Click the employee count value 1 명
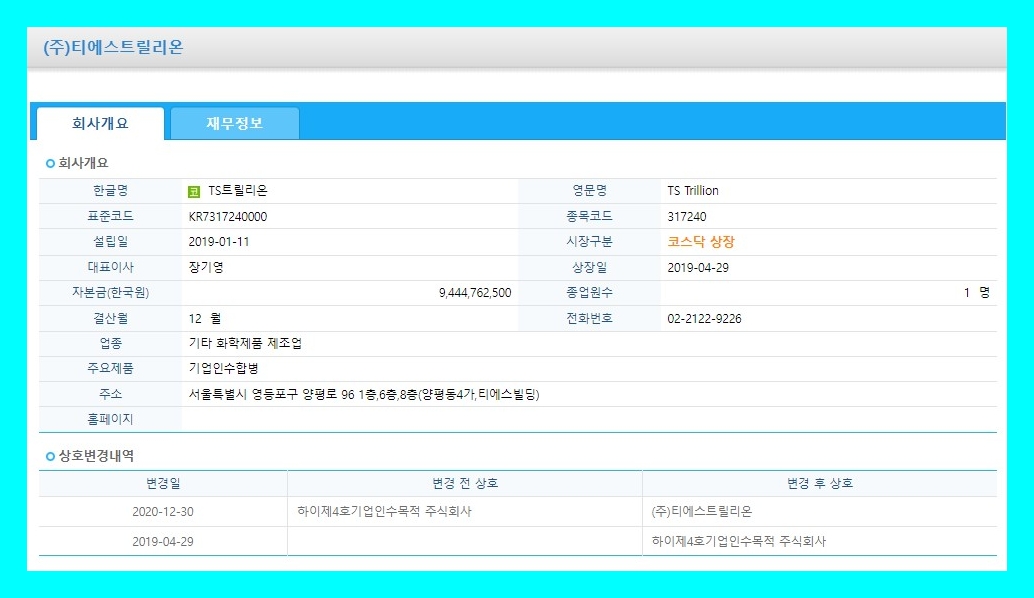The image size is (1034, 598). pos(977,293)
